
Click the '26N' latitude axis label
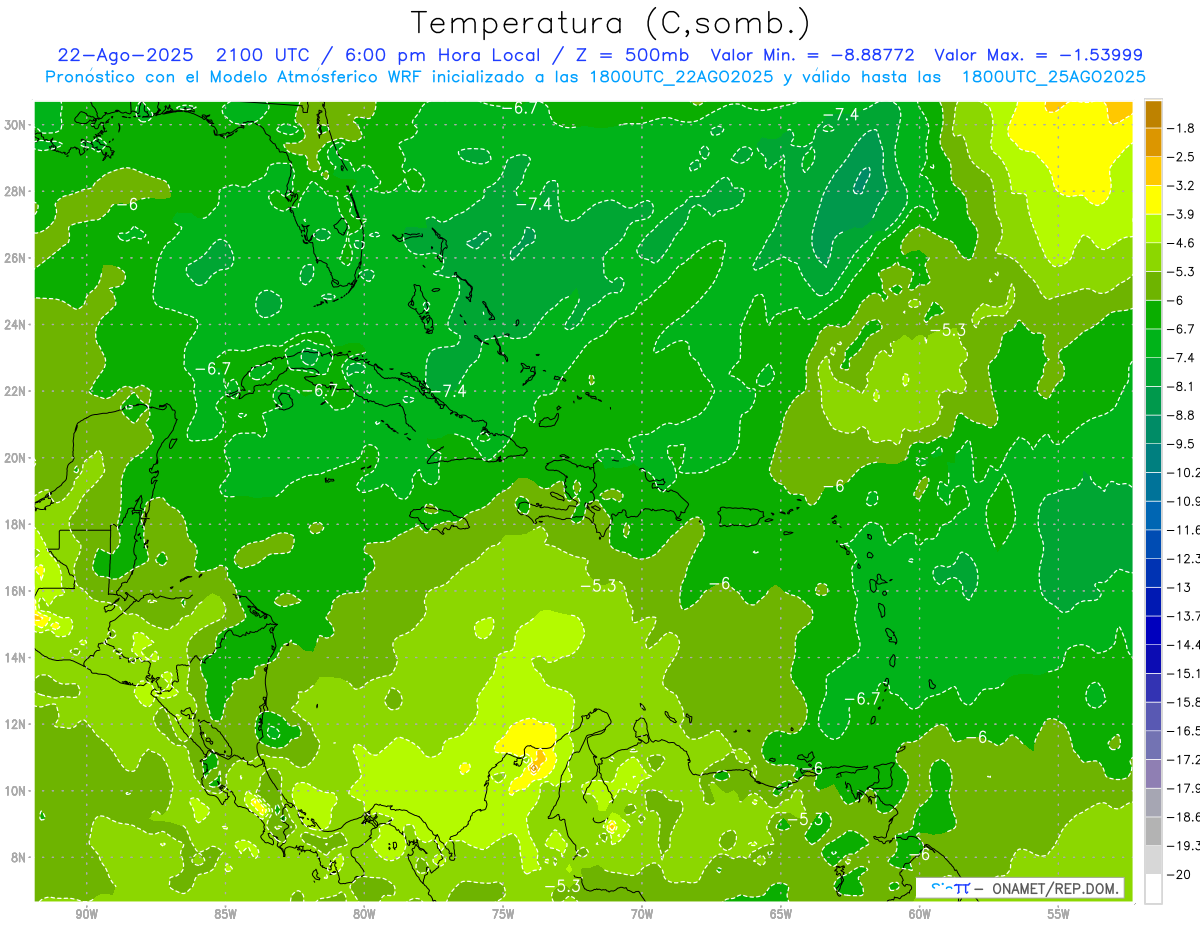click(x=17, y=258)
